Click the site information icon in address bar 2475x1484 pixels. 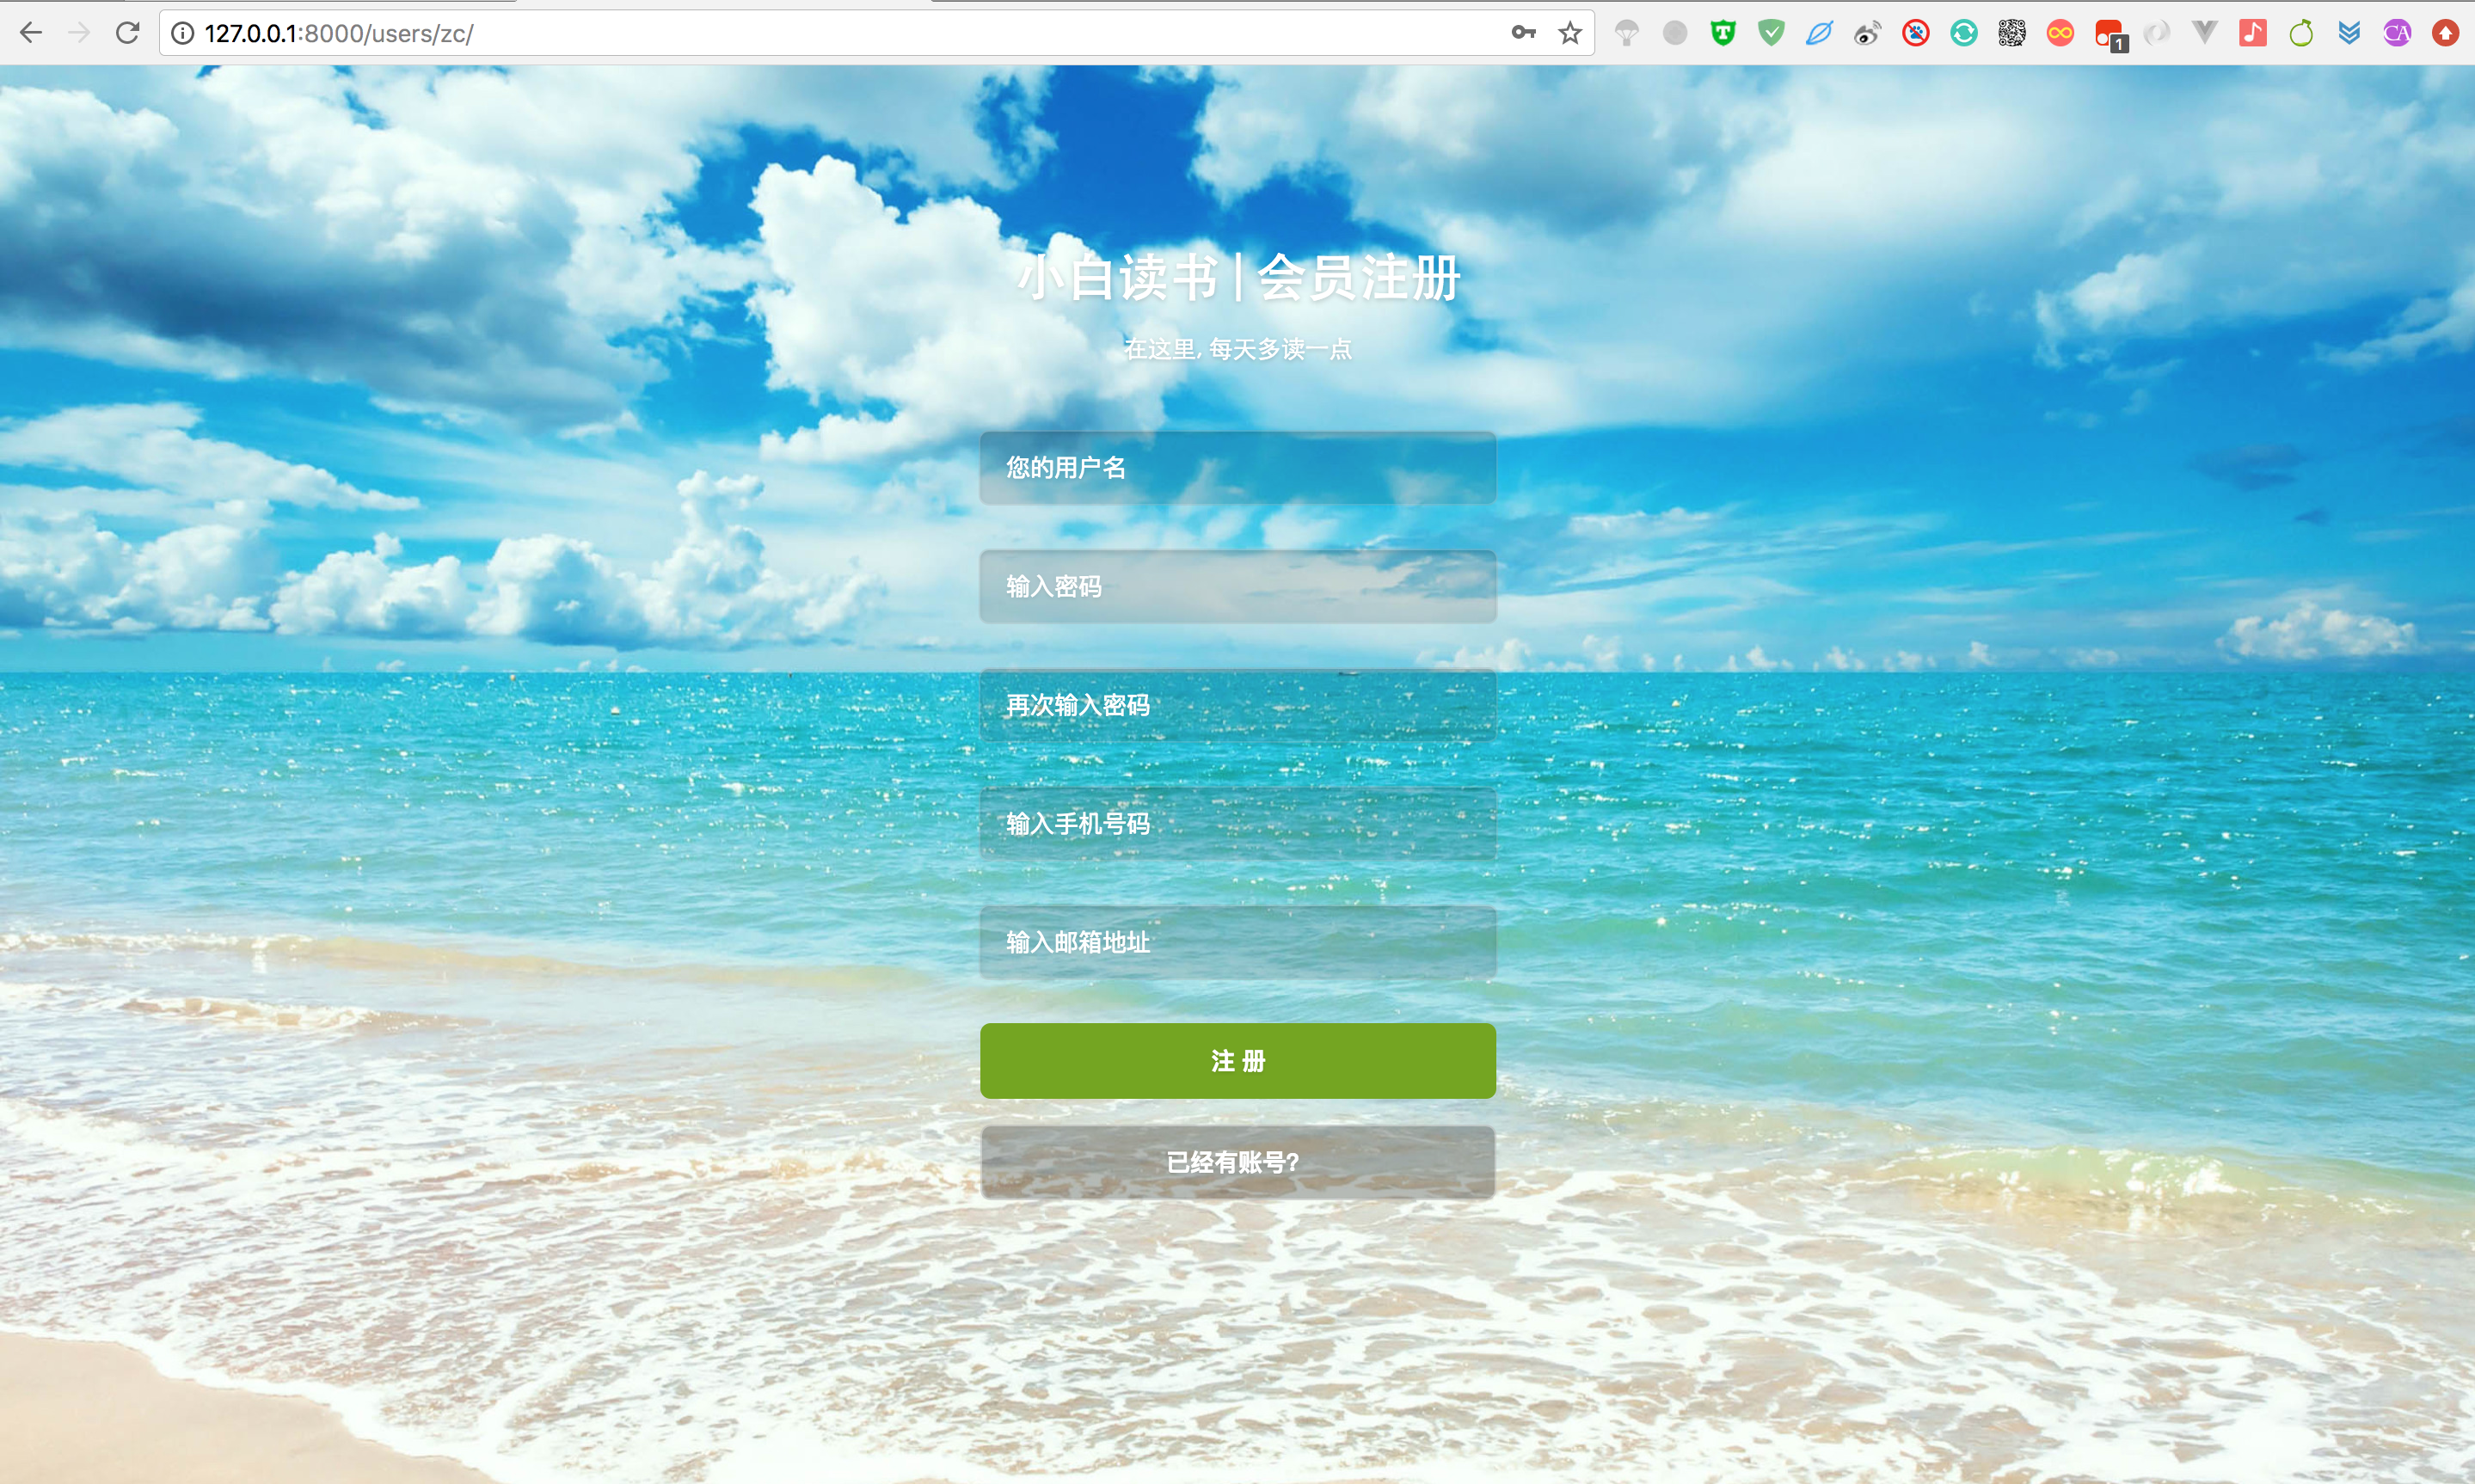coord(182,33)
